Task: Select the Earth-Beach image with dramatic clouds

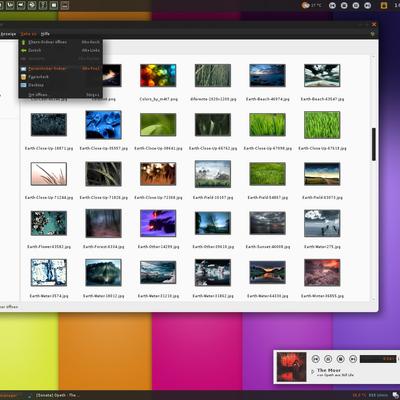Action: pos(322,75)
